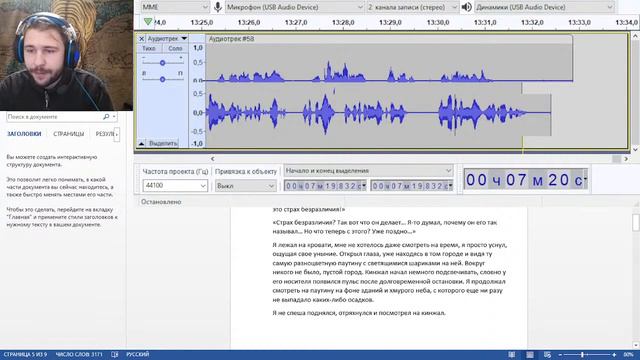Select the СТРАНИЦЫ tab in navigation pane
This screenshot has height=360, width=640.
(69, 134)
